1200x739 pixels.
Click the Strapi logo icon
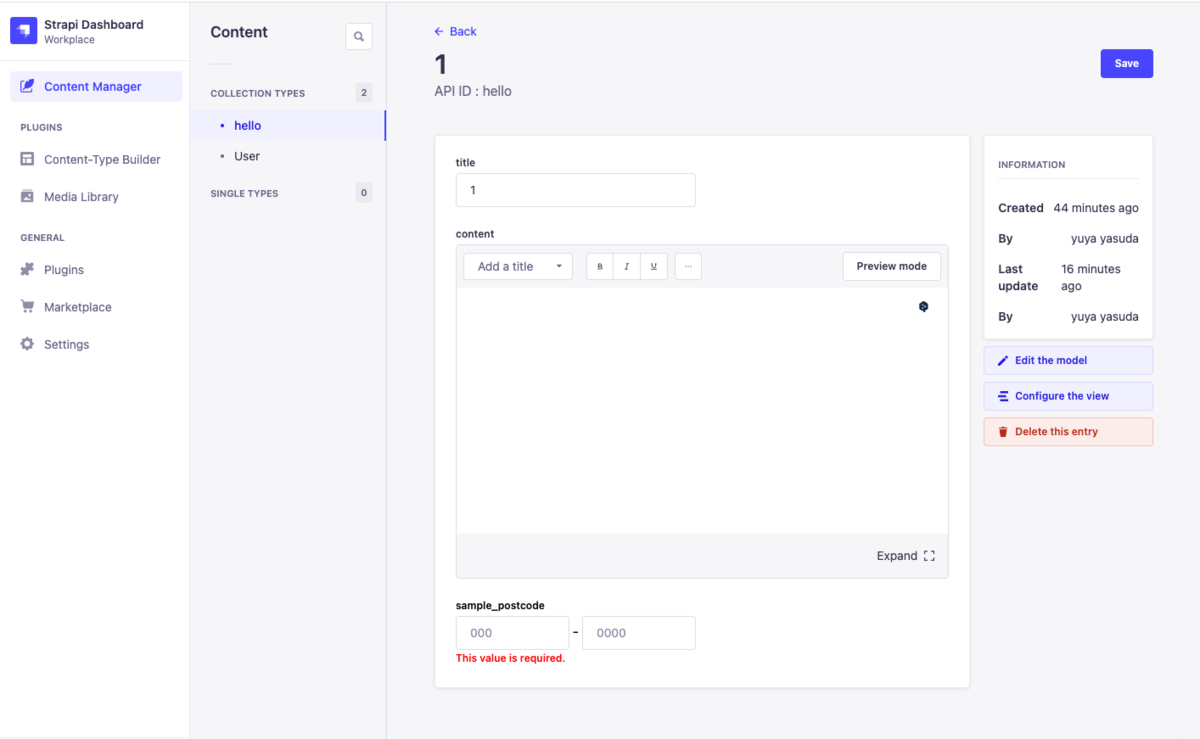(x=24, y=31)
